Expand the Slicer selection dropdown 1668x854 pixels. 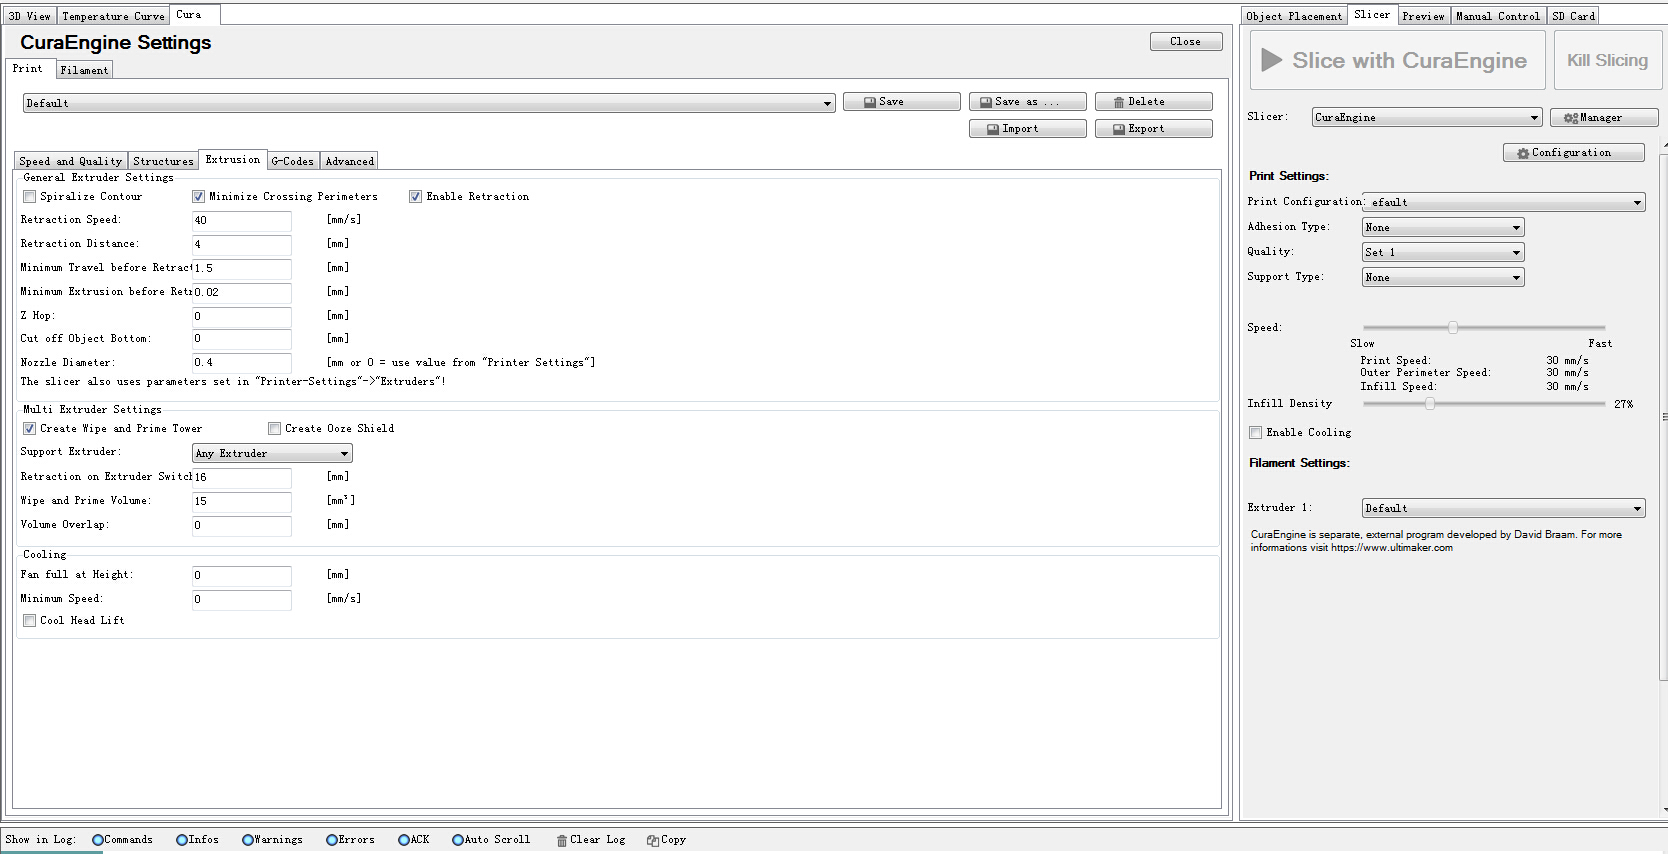[1427, 117]
